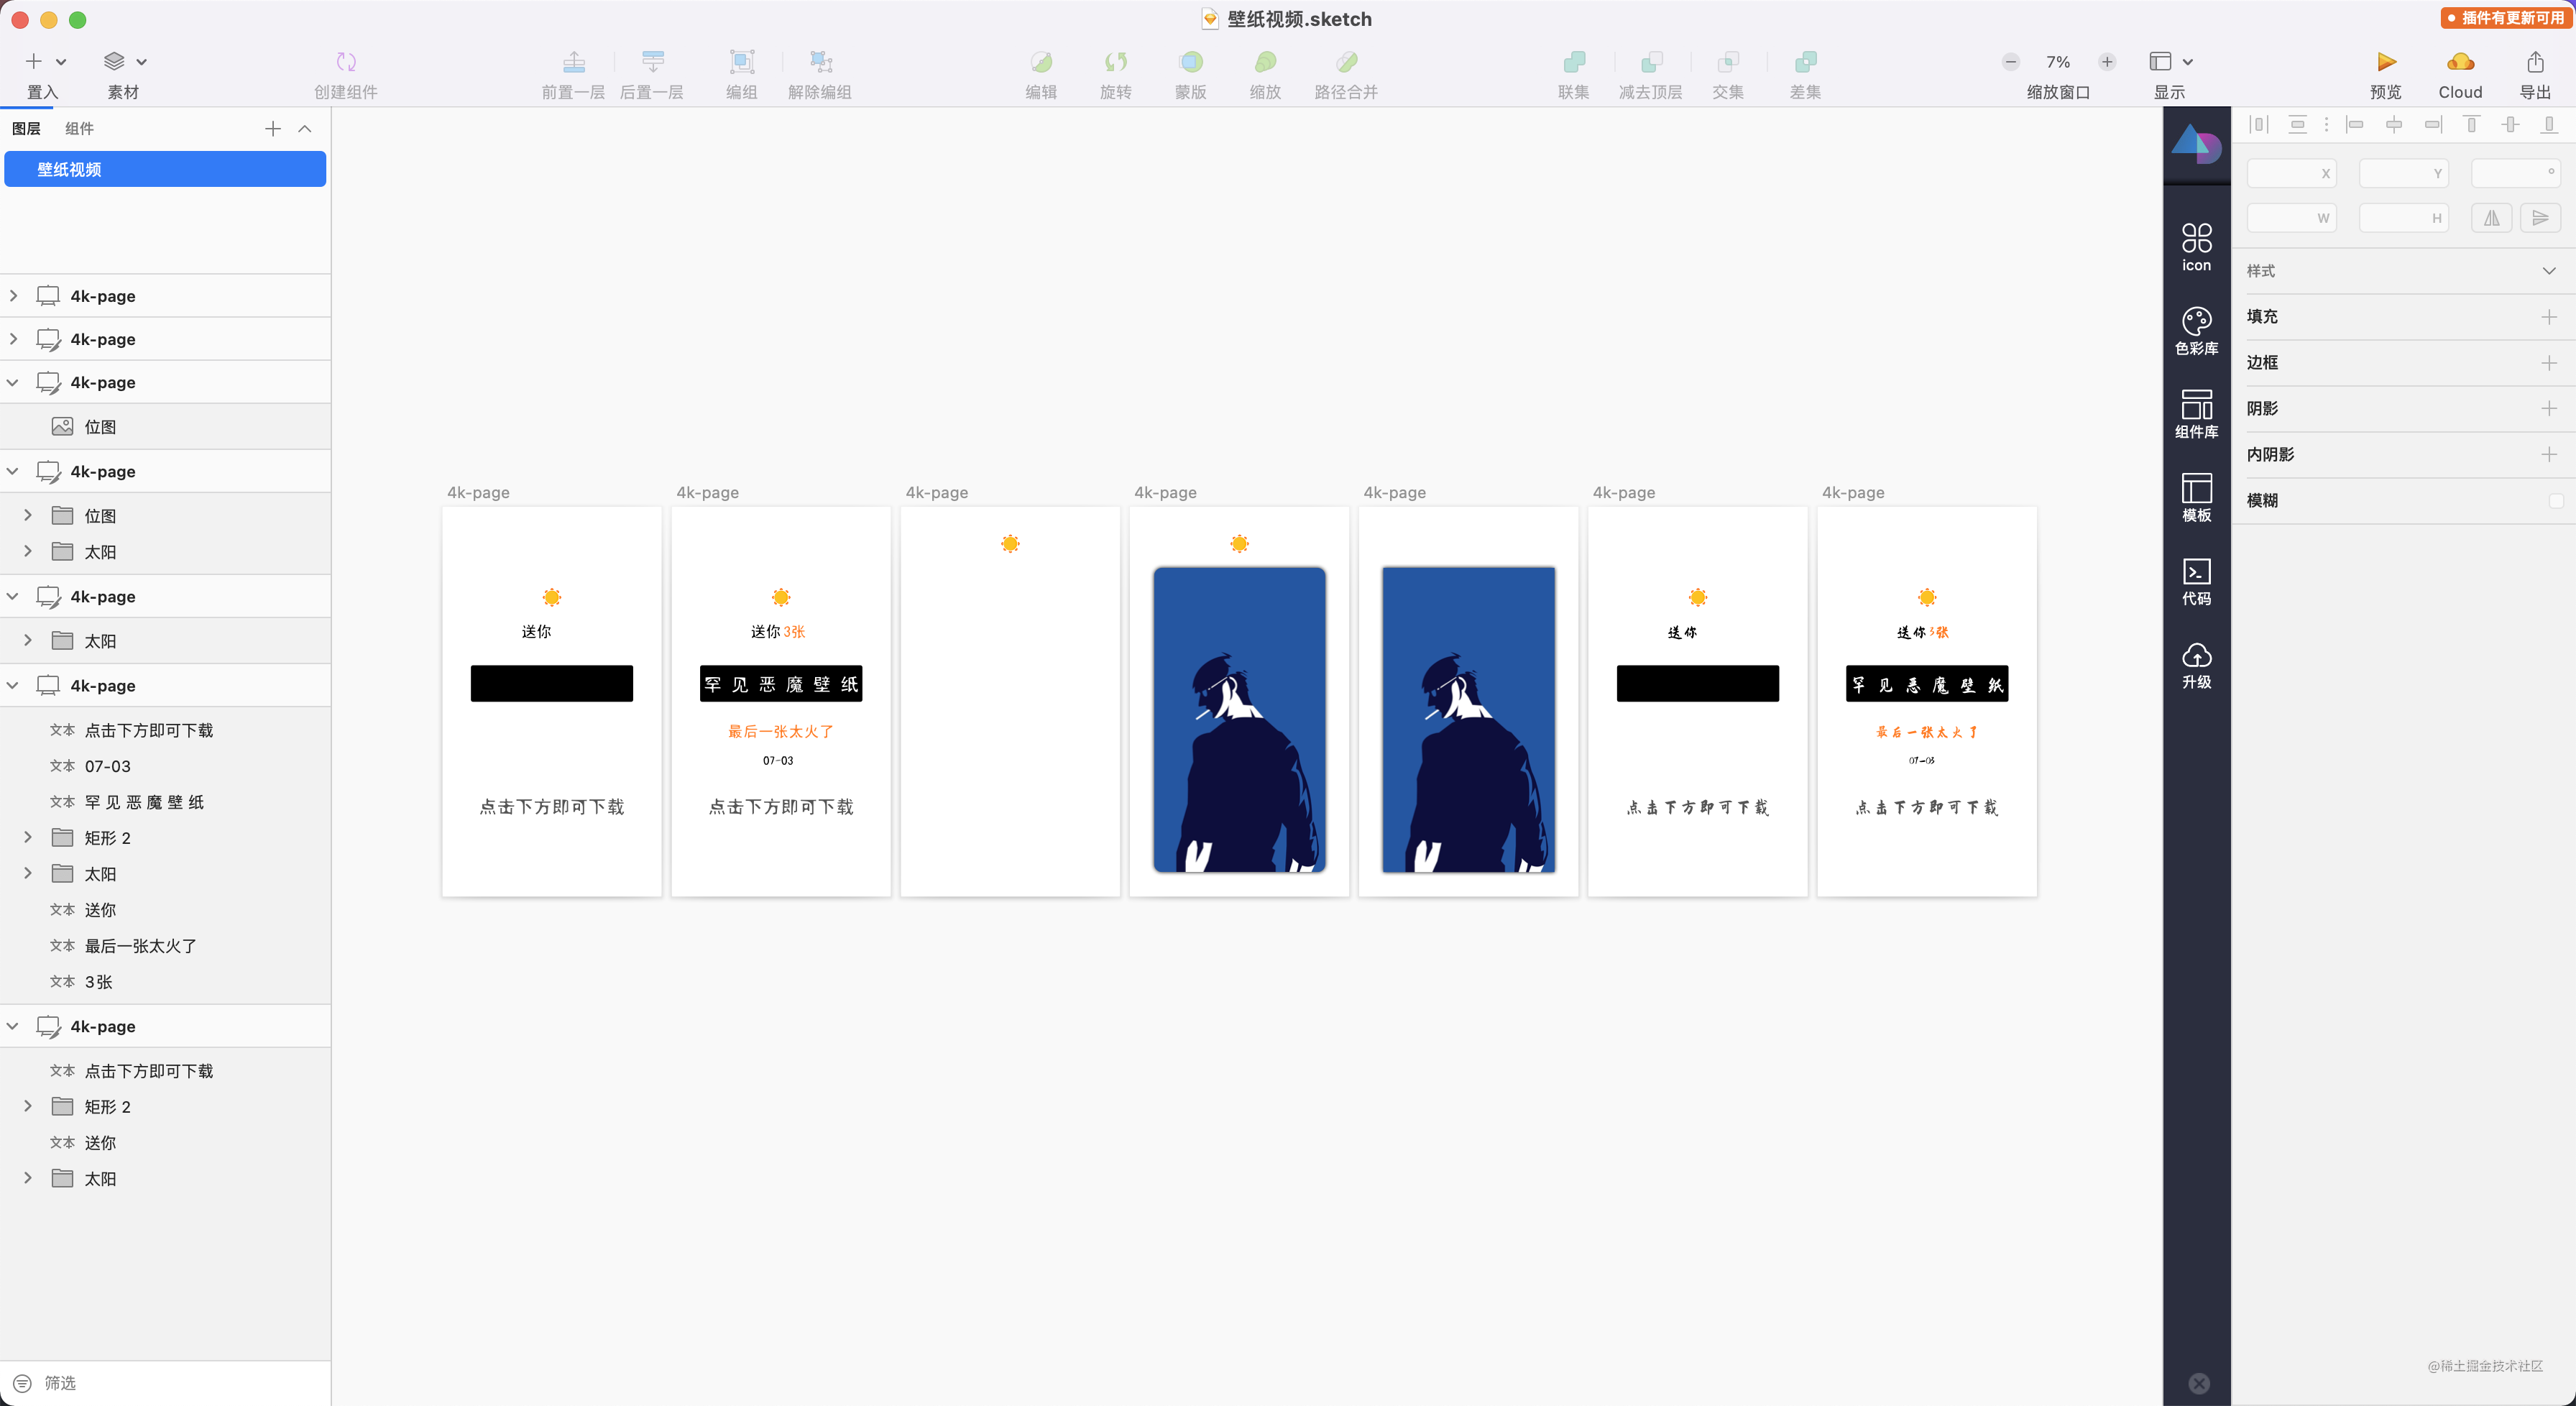This screenshot has width=2576, height=1406.
Task: Click the 联集 union icon
Action: [x=1574, y=62]
